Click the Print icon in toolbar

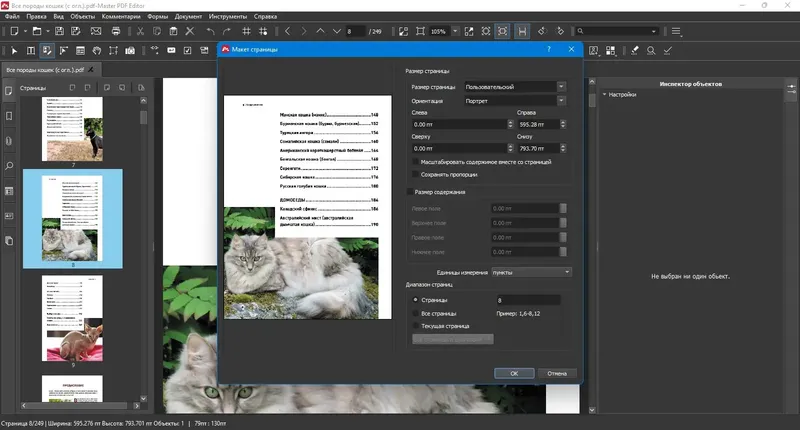(x=116, y=32)
